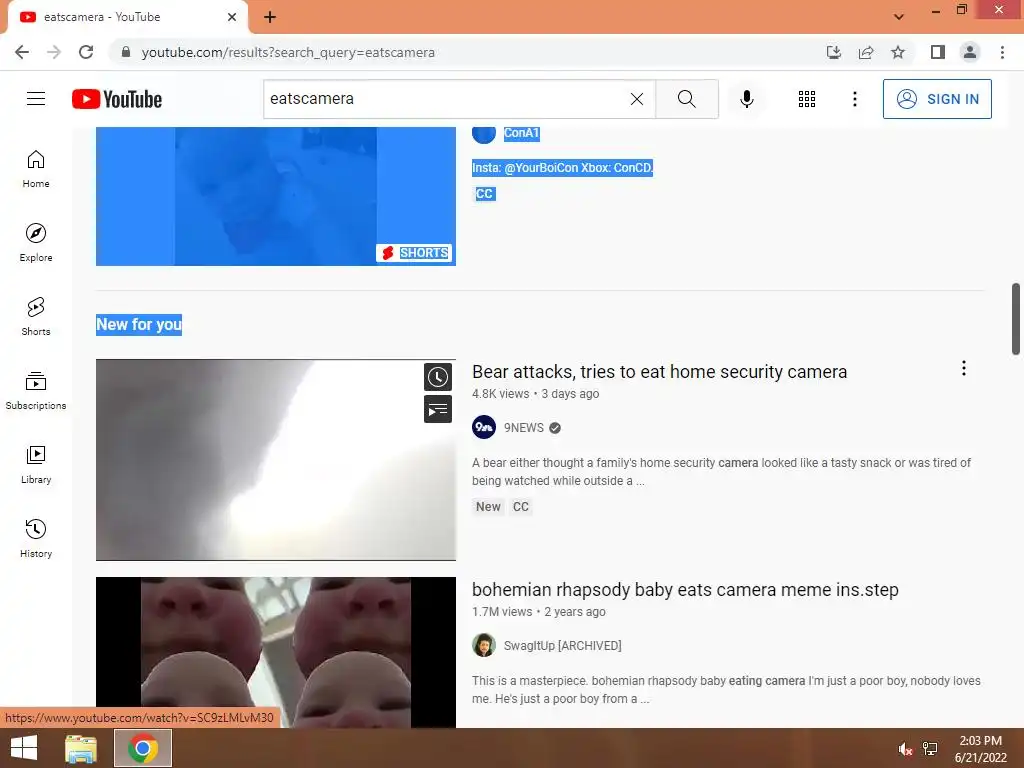
Task: Expand the tab search chevron
Action: (899, 17)
